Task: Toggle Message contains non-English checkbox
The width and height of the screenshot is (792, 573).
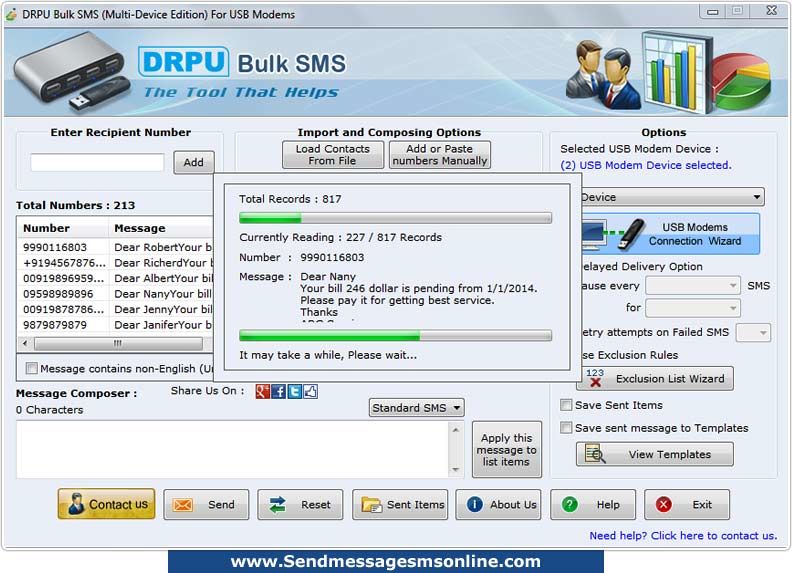Action: click(31, 368)
